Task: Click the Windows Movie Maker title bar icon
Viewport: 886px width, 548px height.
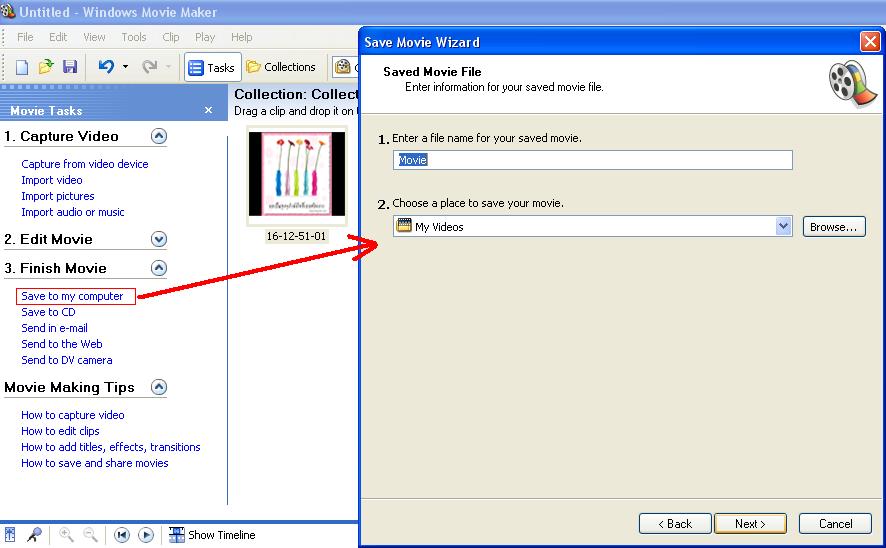Action: tap(8, 11)
